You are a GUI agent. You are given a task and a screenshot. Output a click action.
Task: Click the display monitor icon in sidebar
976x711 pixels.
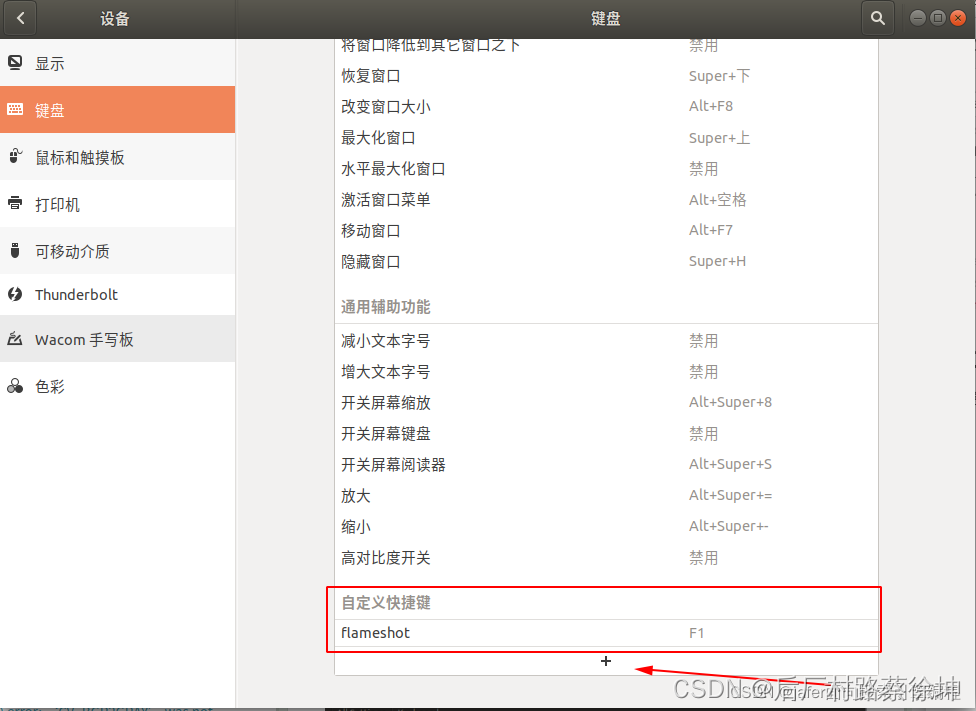pos(15,63)
